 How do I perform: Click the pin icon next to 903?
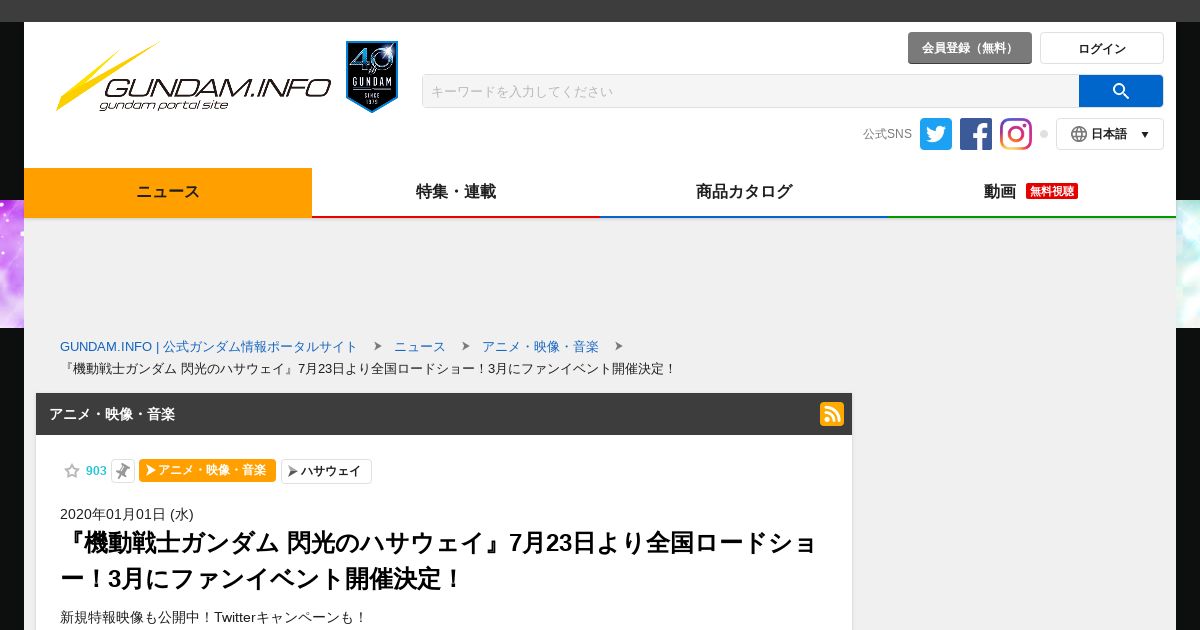tap(123, 471)
